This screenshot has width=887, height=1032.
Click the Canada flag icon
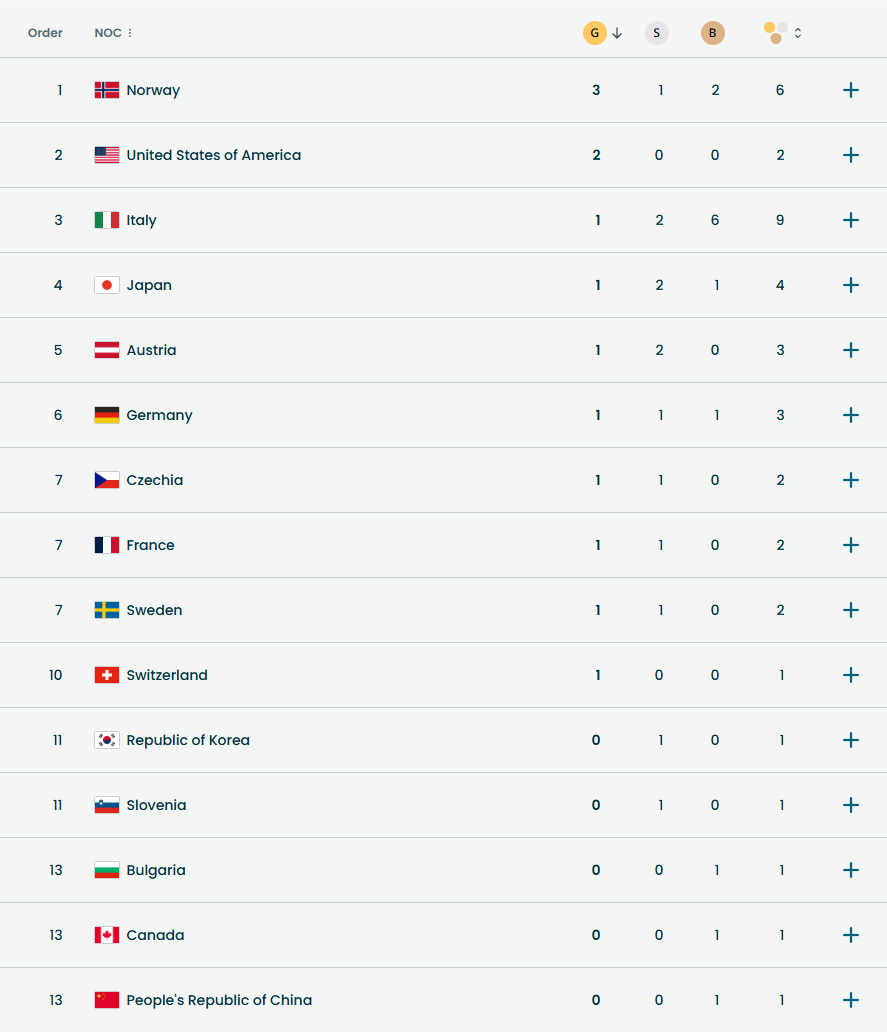(107, 935)
